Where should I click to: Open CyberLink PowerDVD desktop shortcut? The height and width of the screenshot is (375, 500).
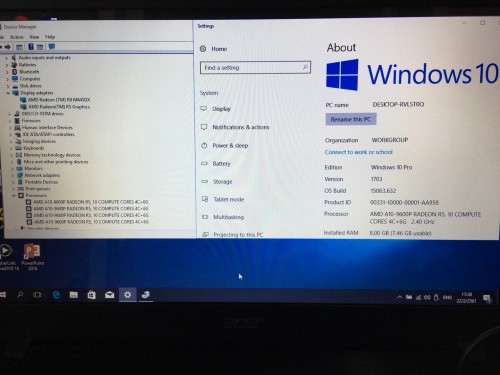pyautogui.click(x=7, y=257)
